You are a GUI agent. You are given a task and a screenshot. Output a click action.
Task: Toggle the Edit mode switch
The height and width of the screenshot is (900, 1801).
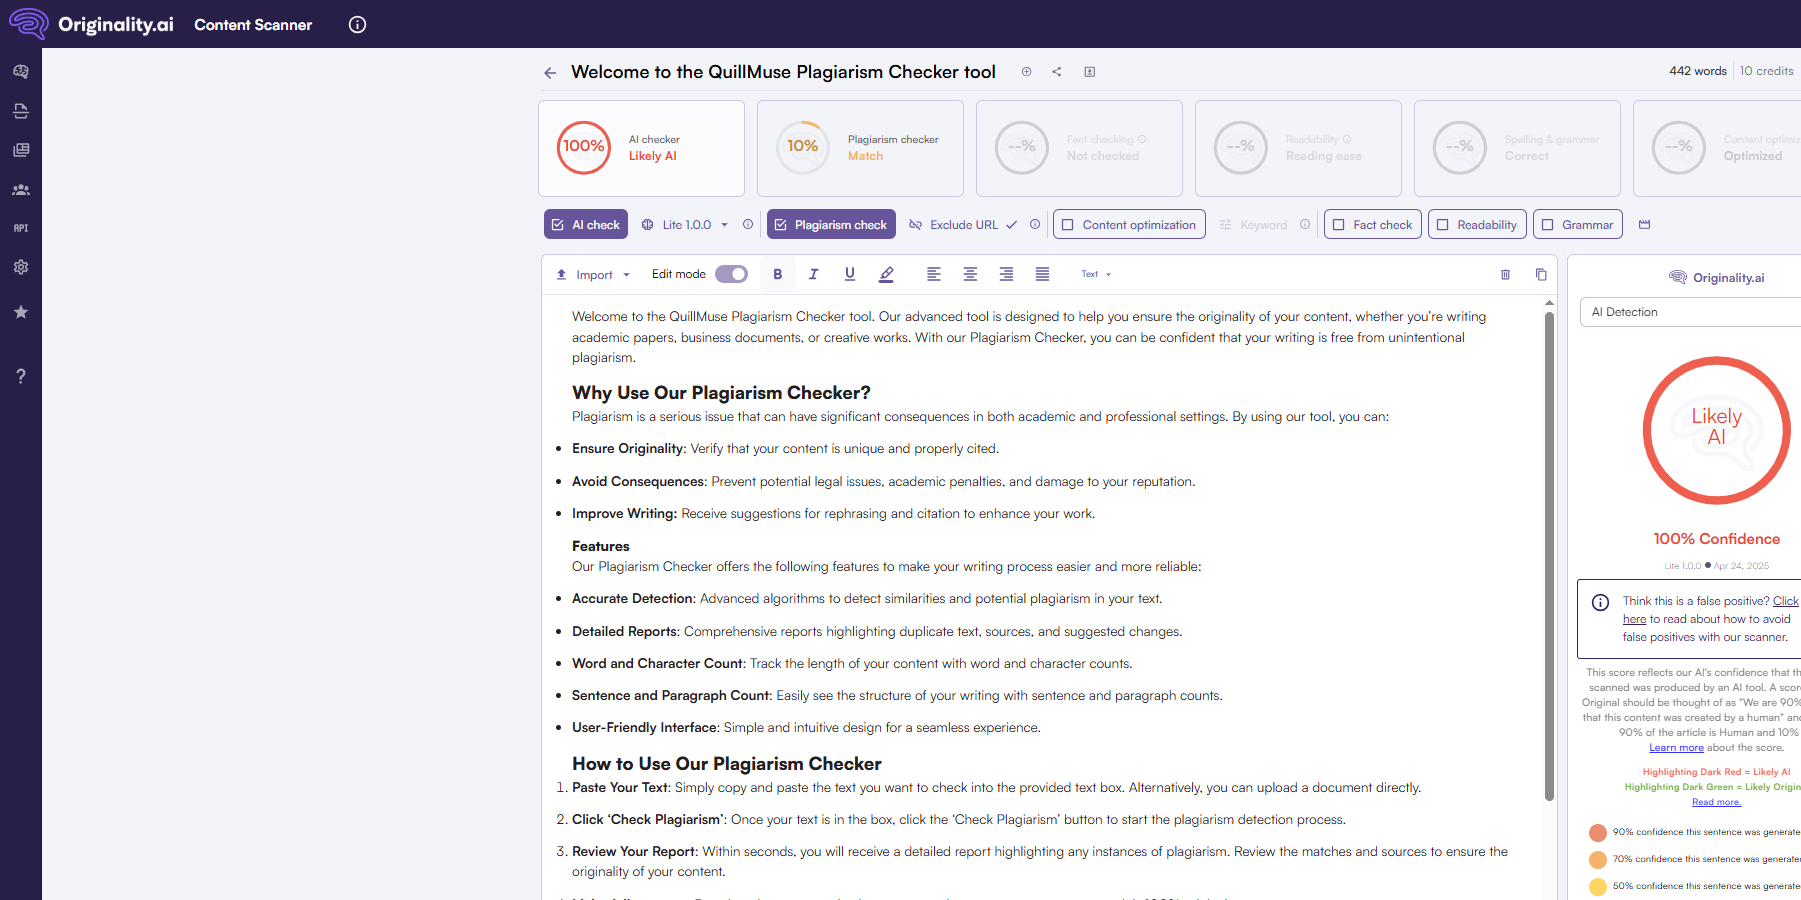click(x=731, y=274)
